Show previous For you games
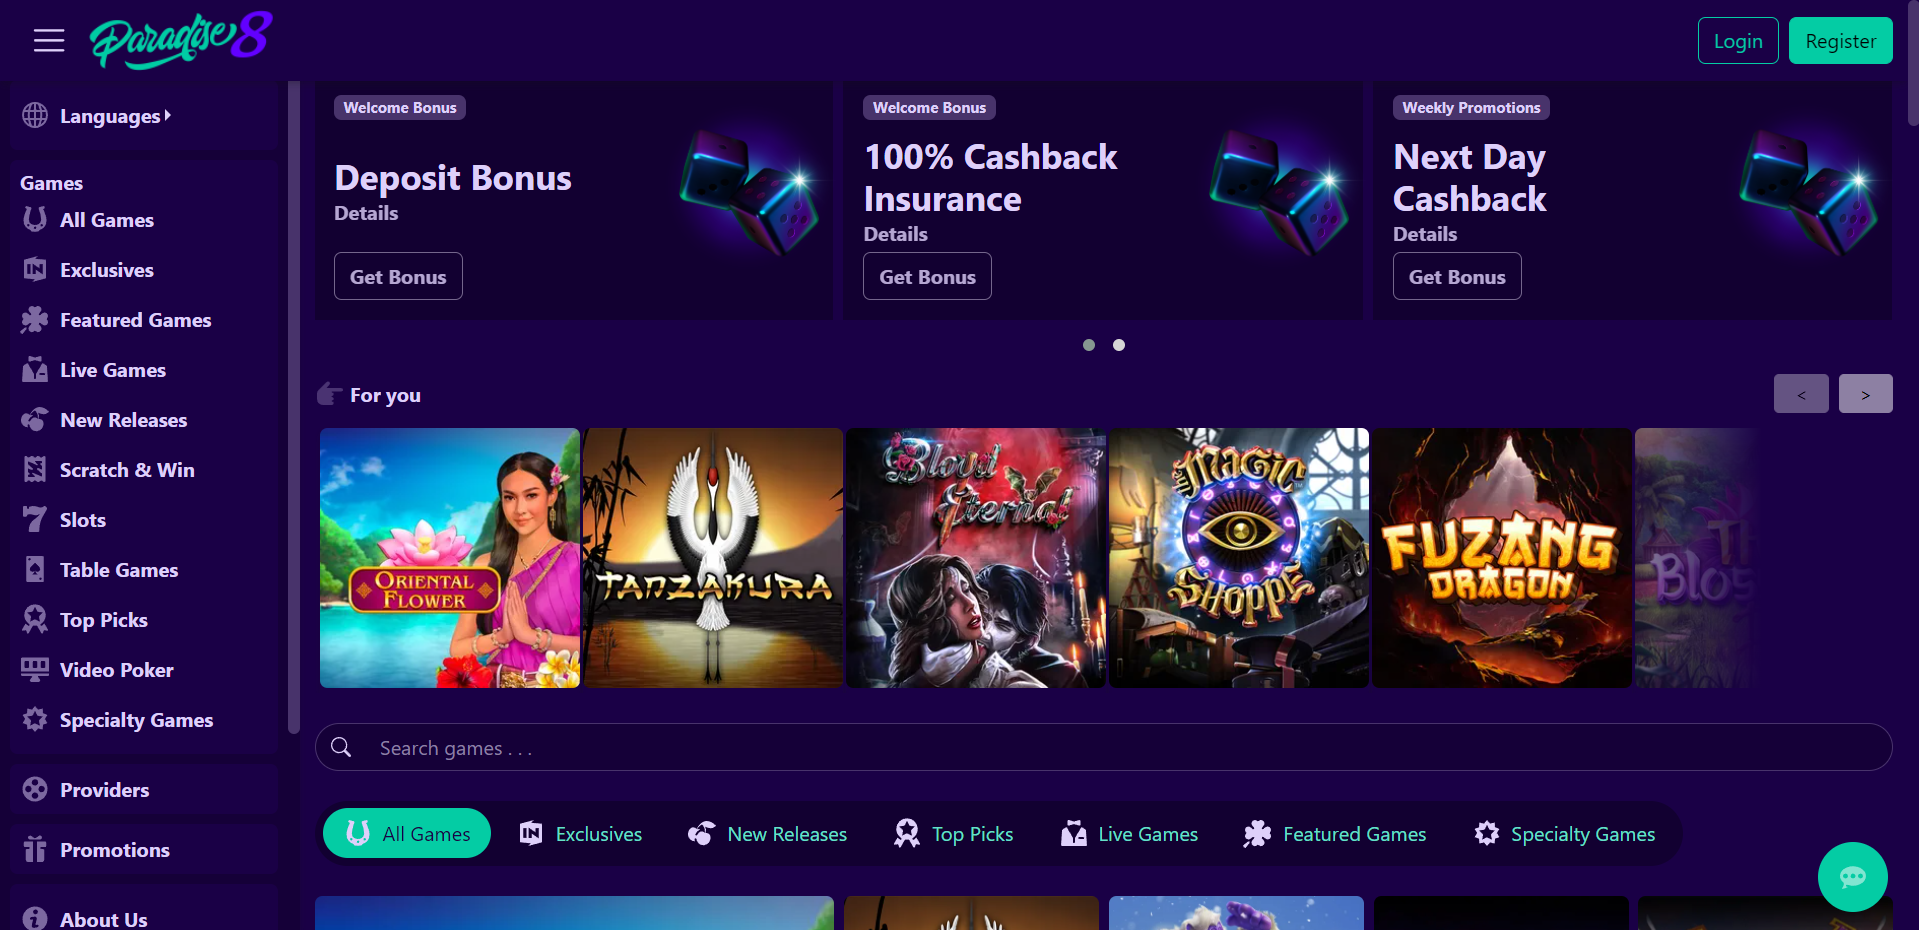Screen dimensions: 1919x930 [1801, 394]
